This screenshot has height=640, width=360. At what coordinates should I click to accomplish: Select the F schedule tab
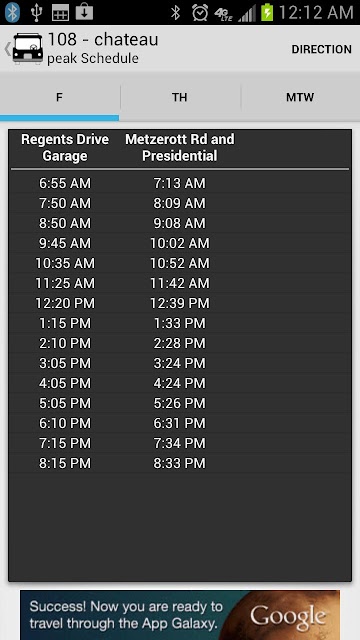(x=60, y=97)
